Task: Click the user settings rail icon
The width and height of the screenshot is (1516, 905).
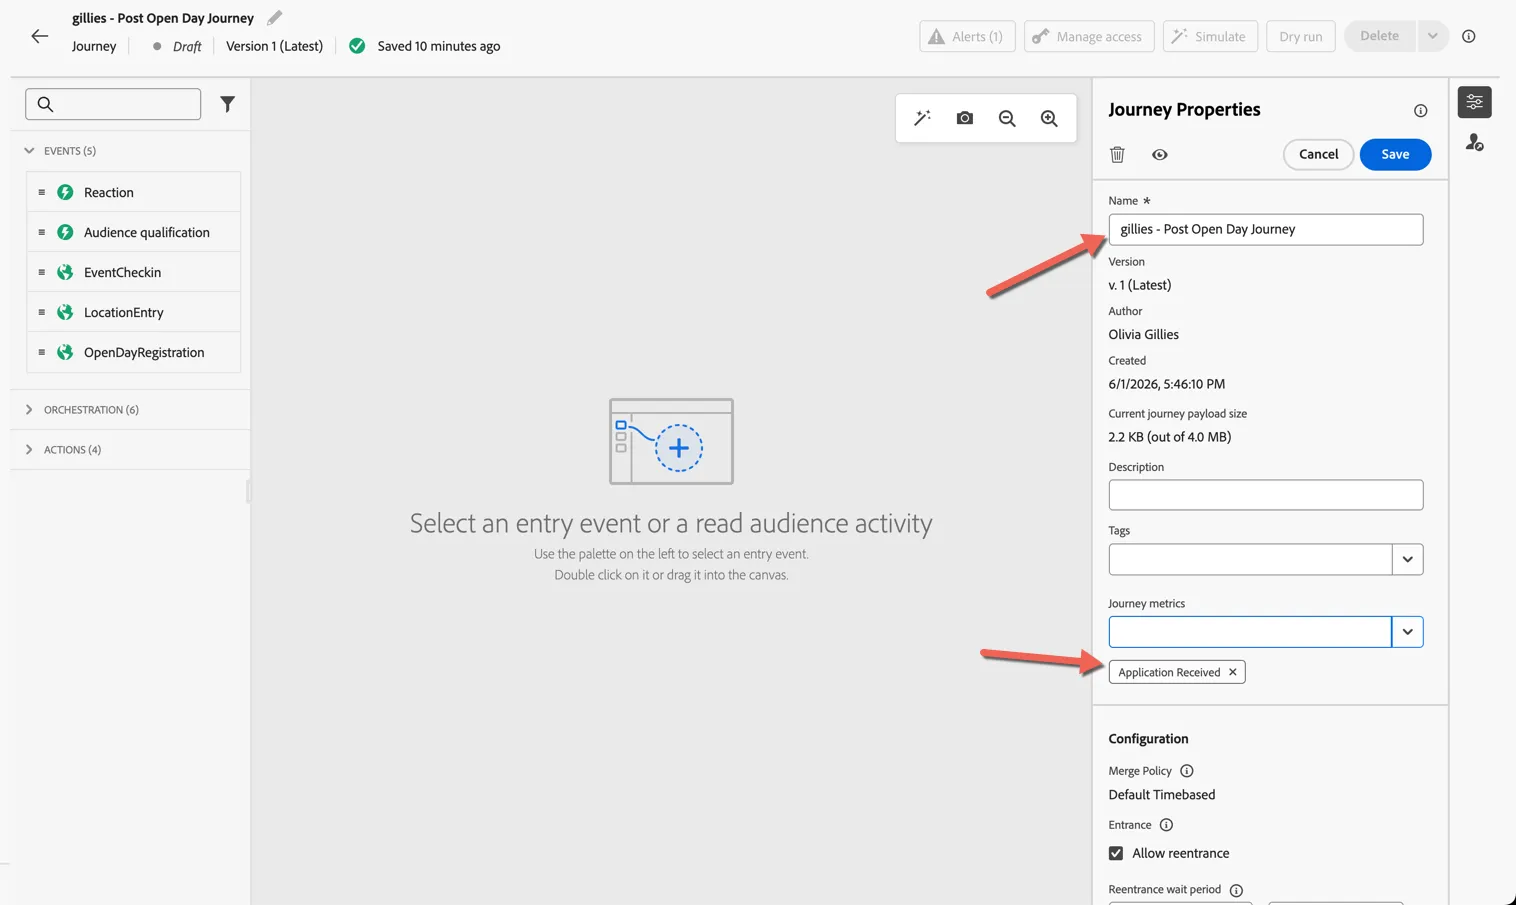Action: pyautogui.click(x=1475, y=143)
